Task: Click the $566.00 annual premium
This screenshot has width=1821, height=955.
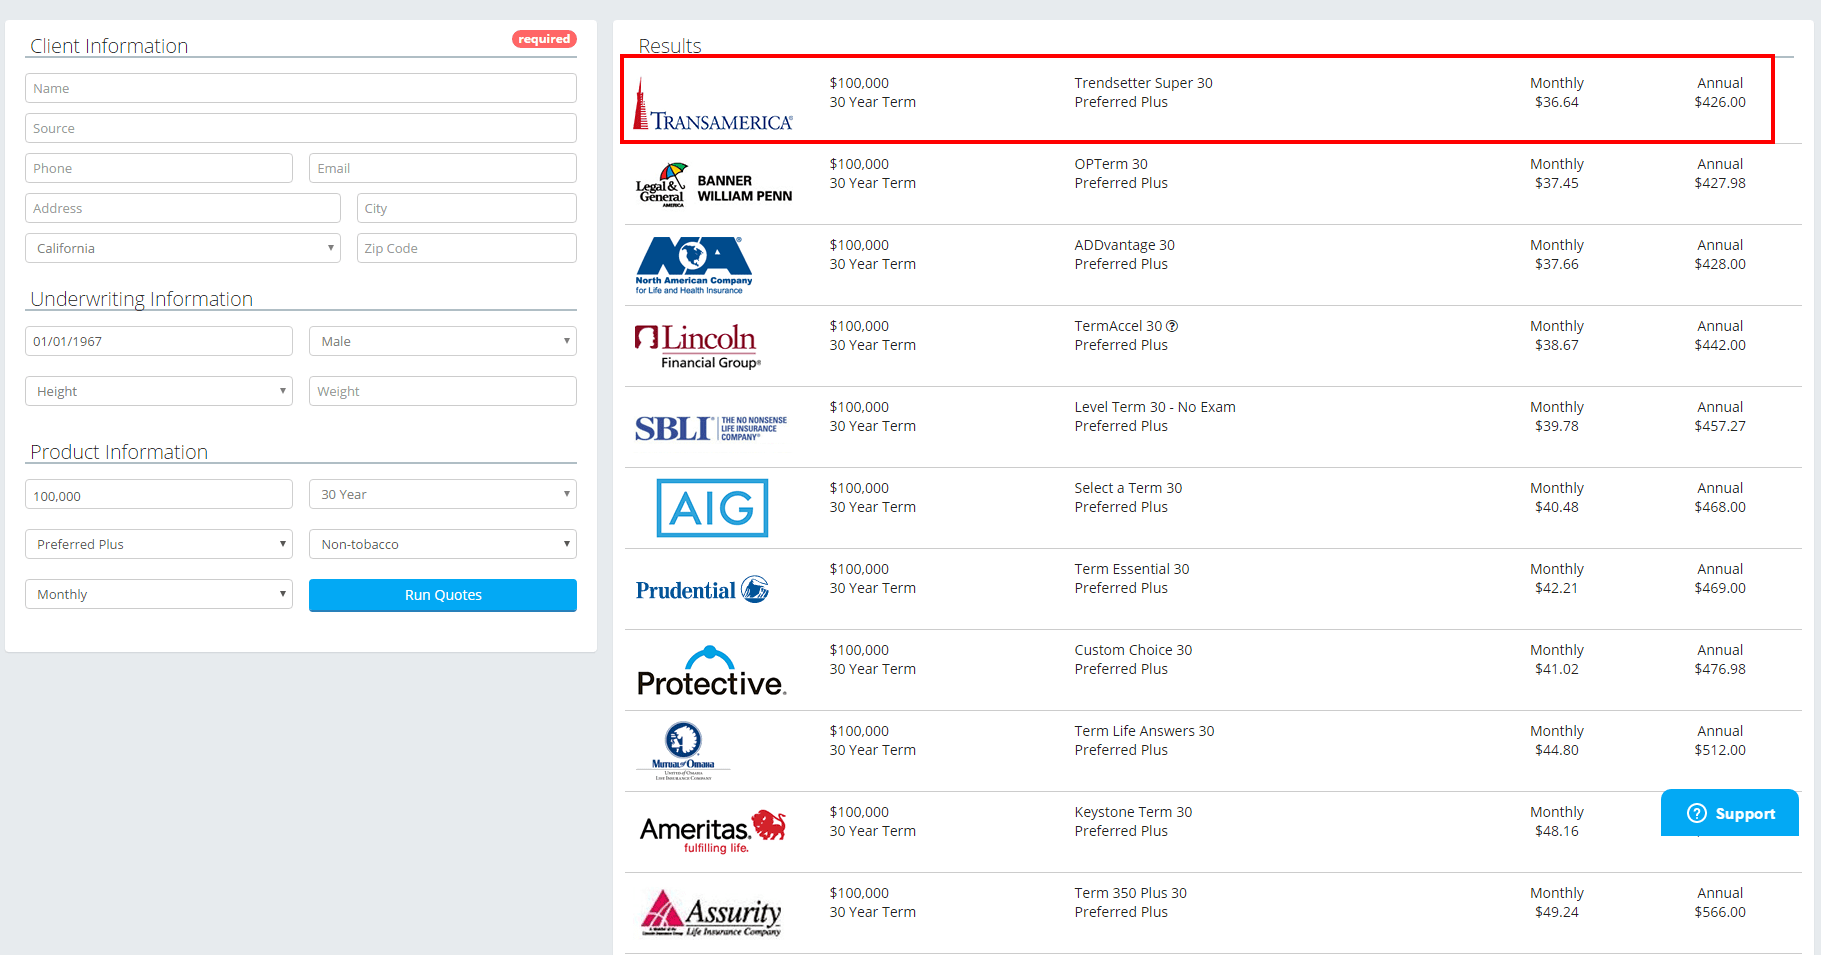Action: click(1720, 912)
